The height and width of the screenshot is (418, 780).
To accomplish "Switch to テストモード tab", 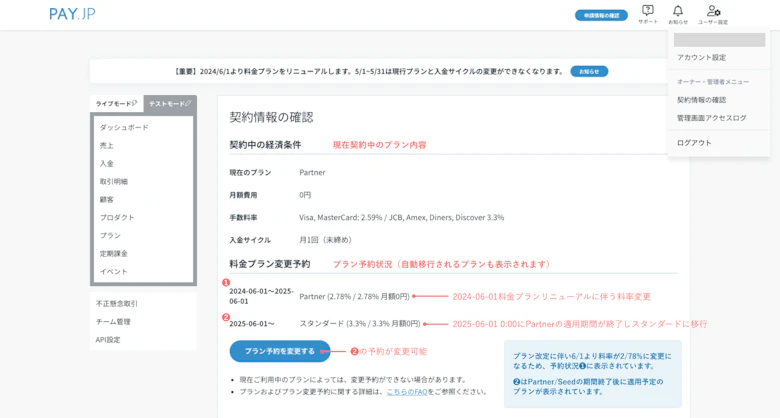I will coord(169,103).
